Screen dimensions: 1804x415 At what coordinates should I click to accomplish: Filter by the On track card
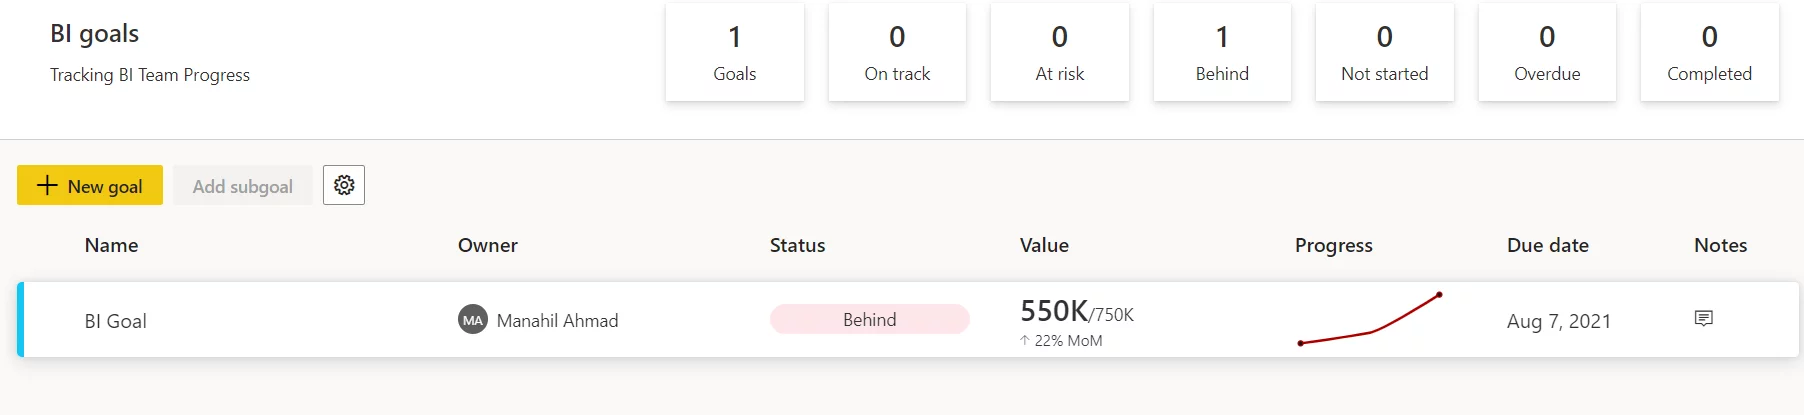897,52
